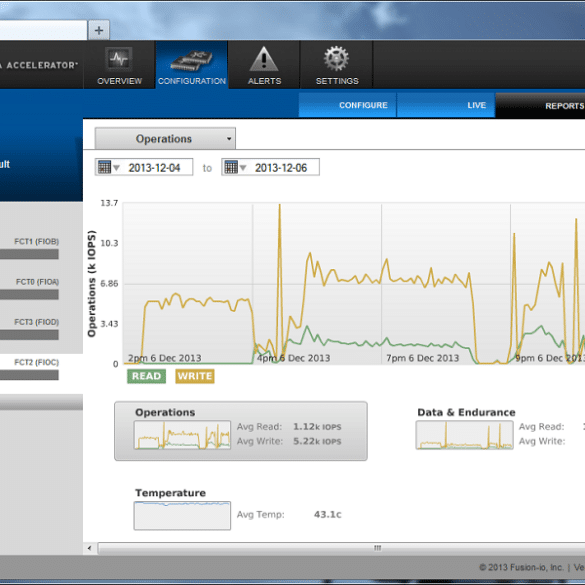Viewport: 585px width, 585px height.
Task: Switch to the REPORTS tab
Action: pyautogui.click(x=541, y=106)
